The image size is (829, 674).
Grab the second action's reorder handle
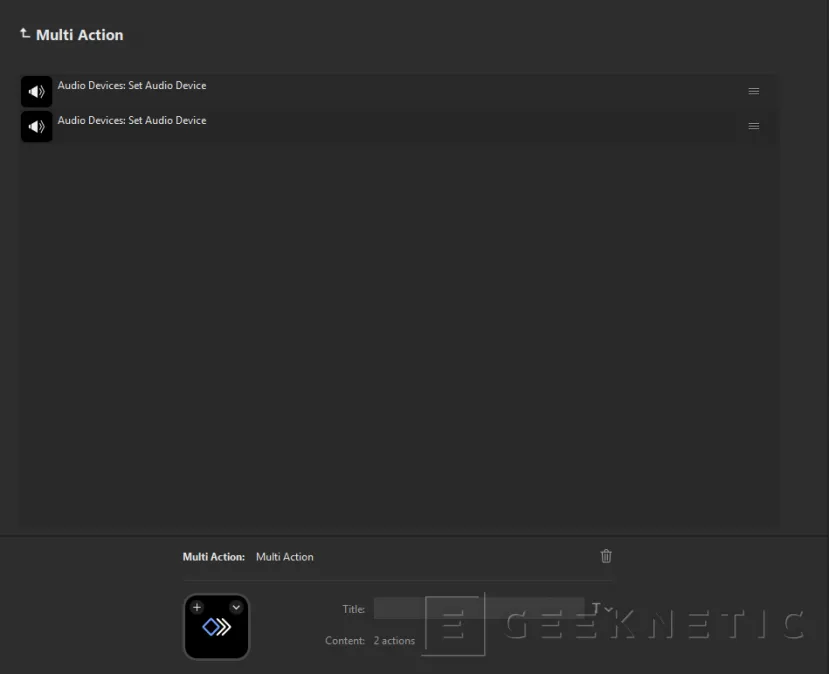(754, 126)
